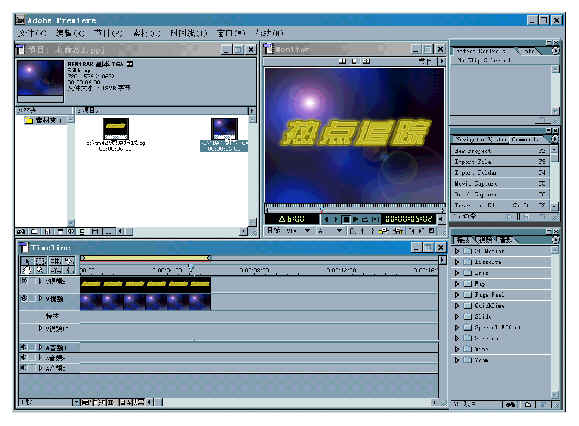Select the Razor tool in Timeline
The image size is (579, 426).
click(68, 261)
